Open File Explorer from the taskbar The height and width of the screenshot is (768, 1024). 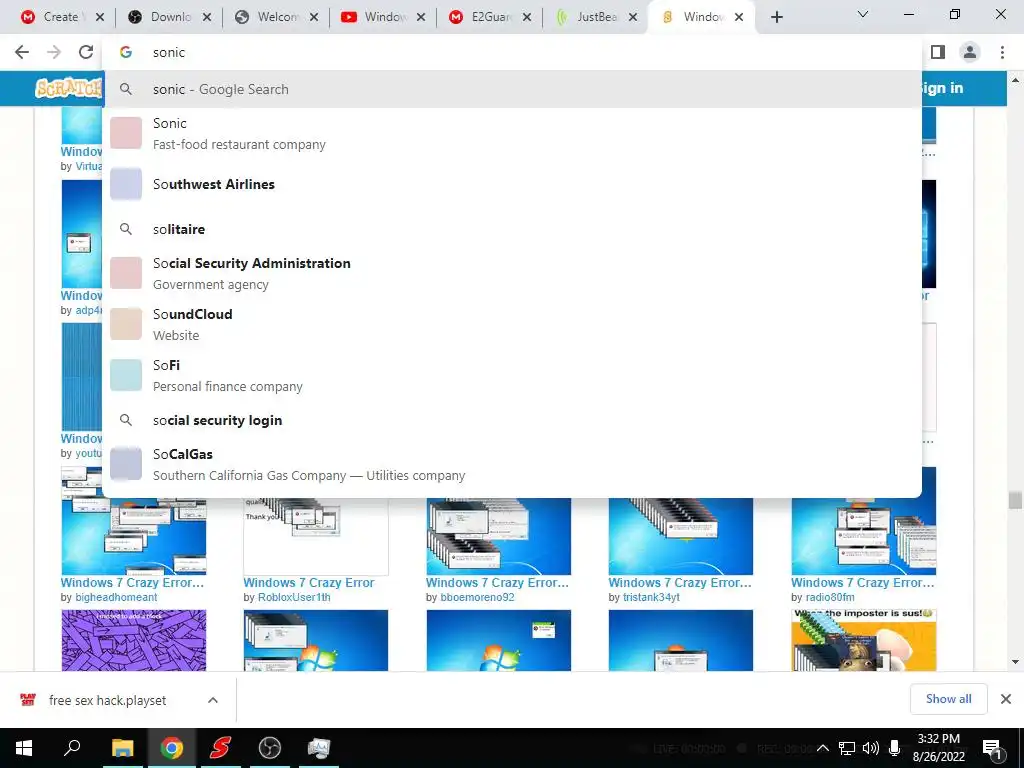pyautogui.click(x=122, y=748)
